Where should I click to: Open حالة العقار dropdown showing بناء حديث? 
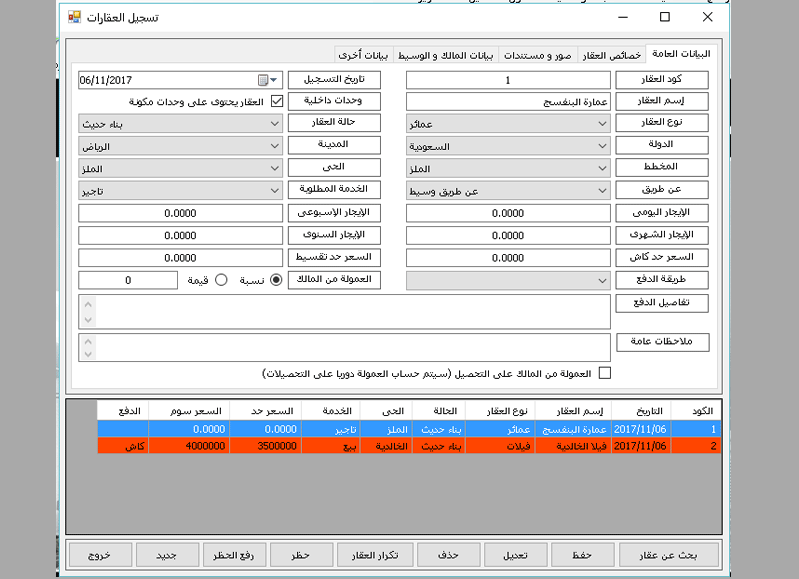click(x=180, y=124)
